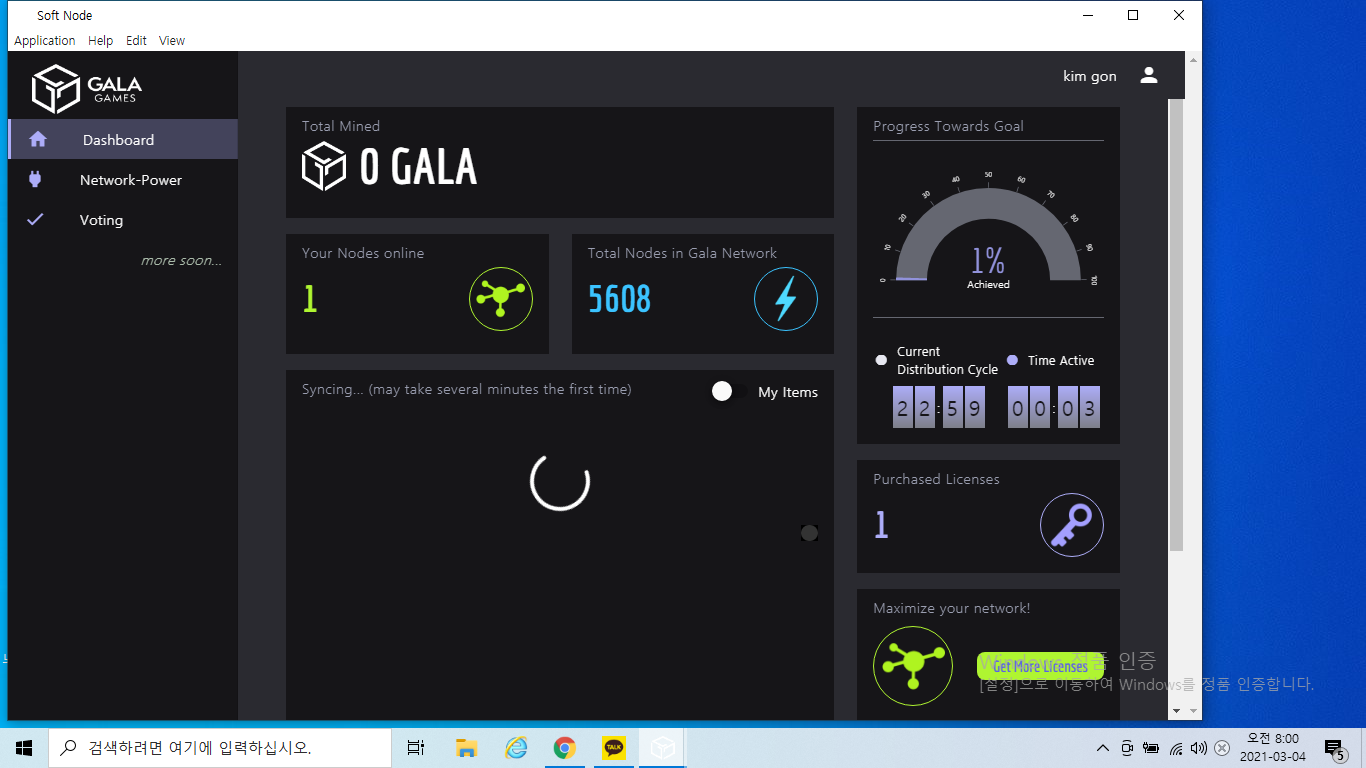Open KakaoTalk from the taskbar
Image resolution: width=1366 pixels, height=768 pixels.
pos(614,748)
